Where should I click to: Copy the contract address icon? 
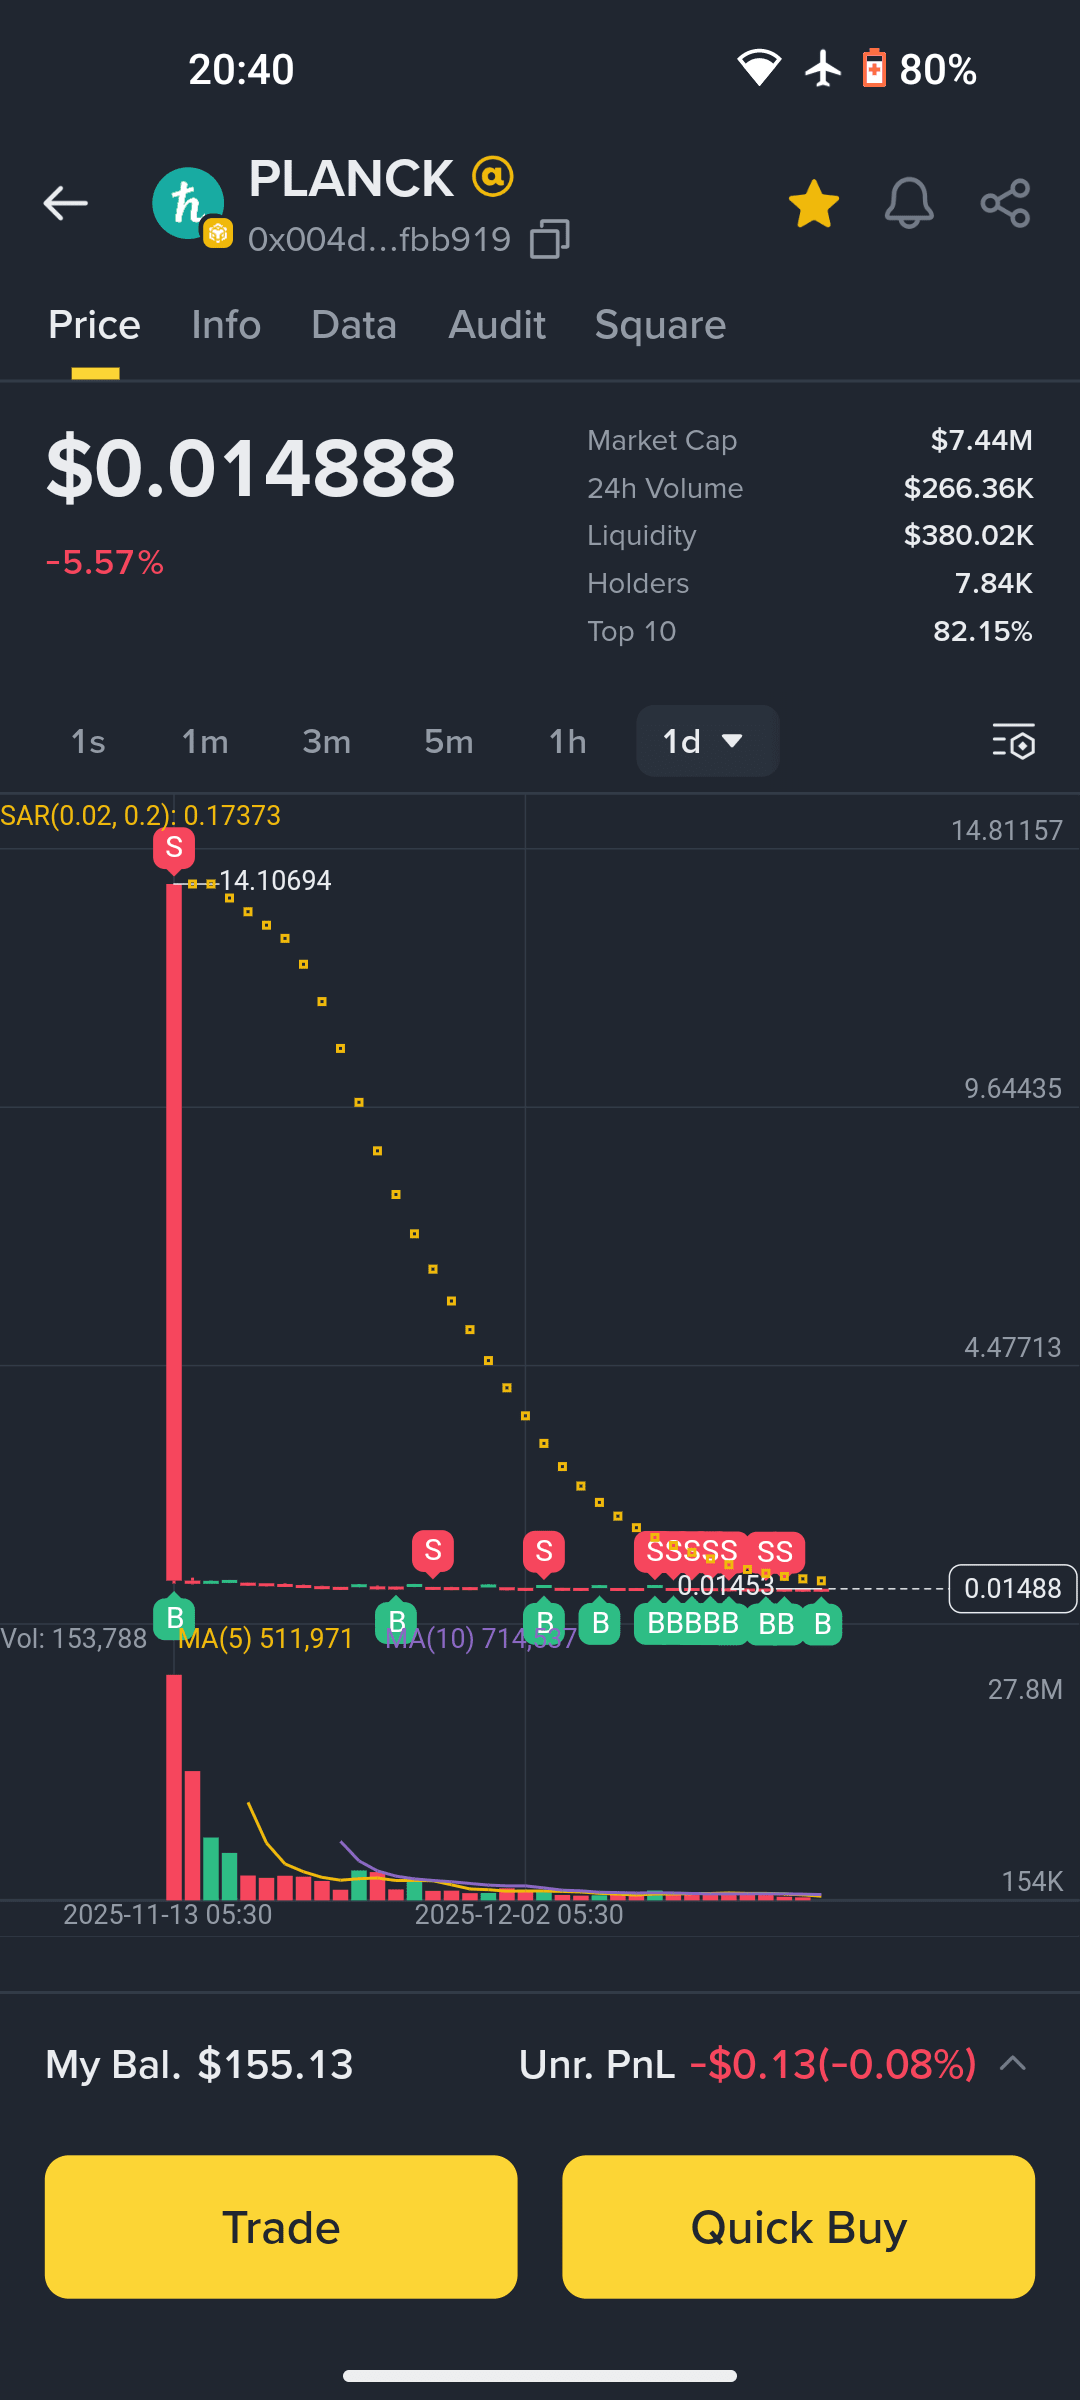(x=549, y=240)
